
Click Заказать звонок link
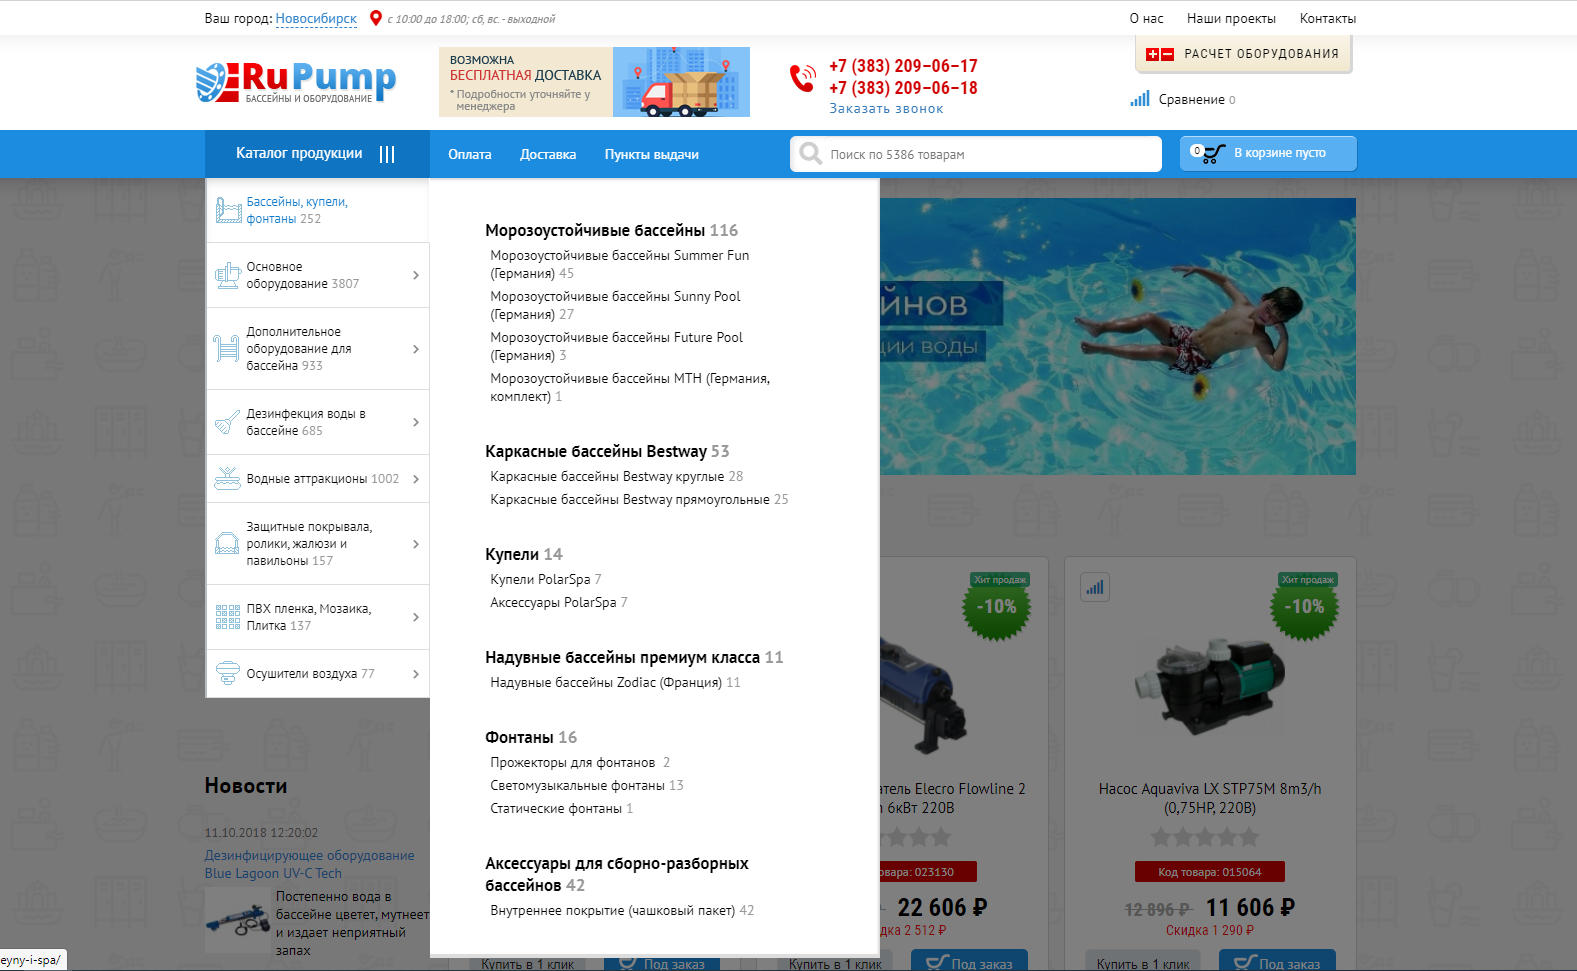(x=886, y=109)
